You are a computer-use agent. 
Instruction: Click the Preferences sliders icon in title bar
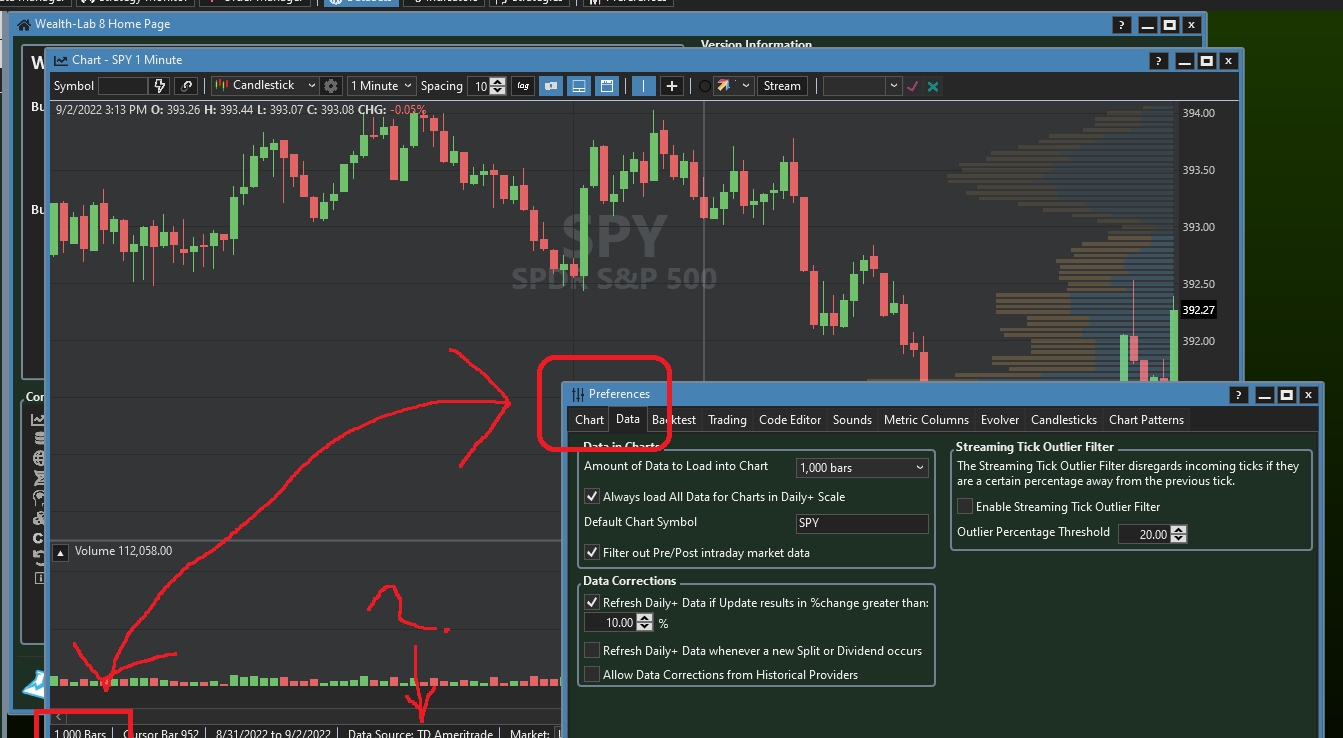[x=578, y=395]
